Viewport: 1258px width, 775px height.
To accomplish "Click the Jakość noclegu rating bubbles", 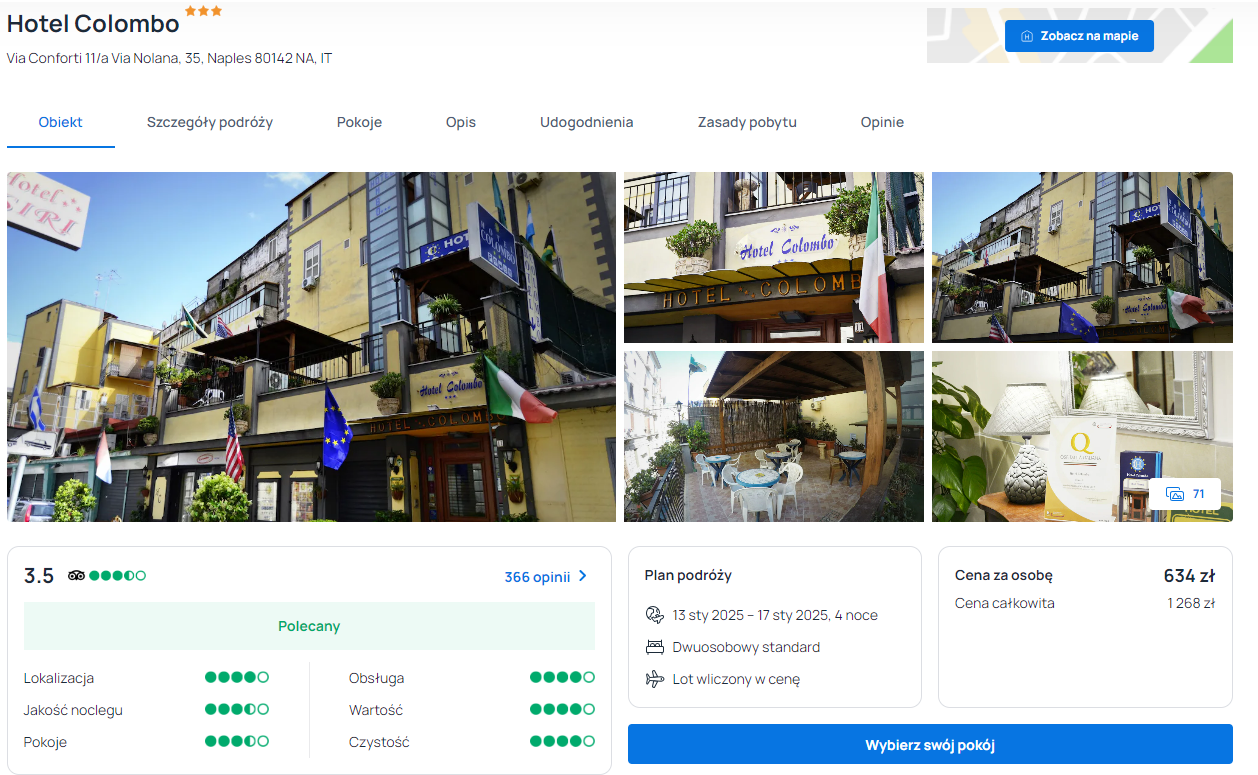I will pyautogui.click(x=237, y=709).
